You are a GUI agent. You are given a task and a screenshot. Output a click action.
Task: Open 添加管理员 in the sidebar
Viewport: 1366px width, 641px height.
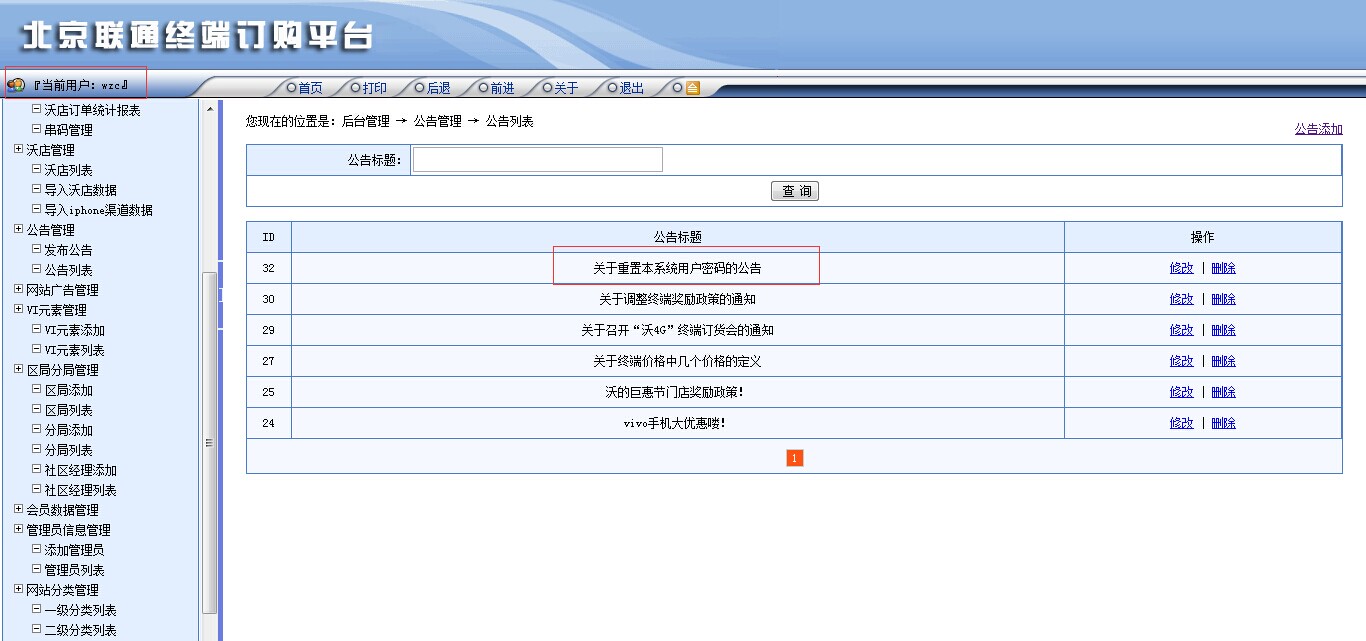coord(74,550)
